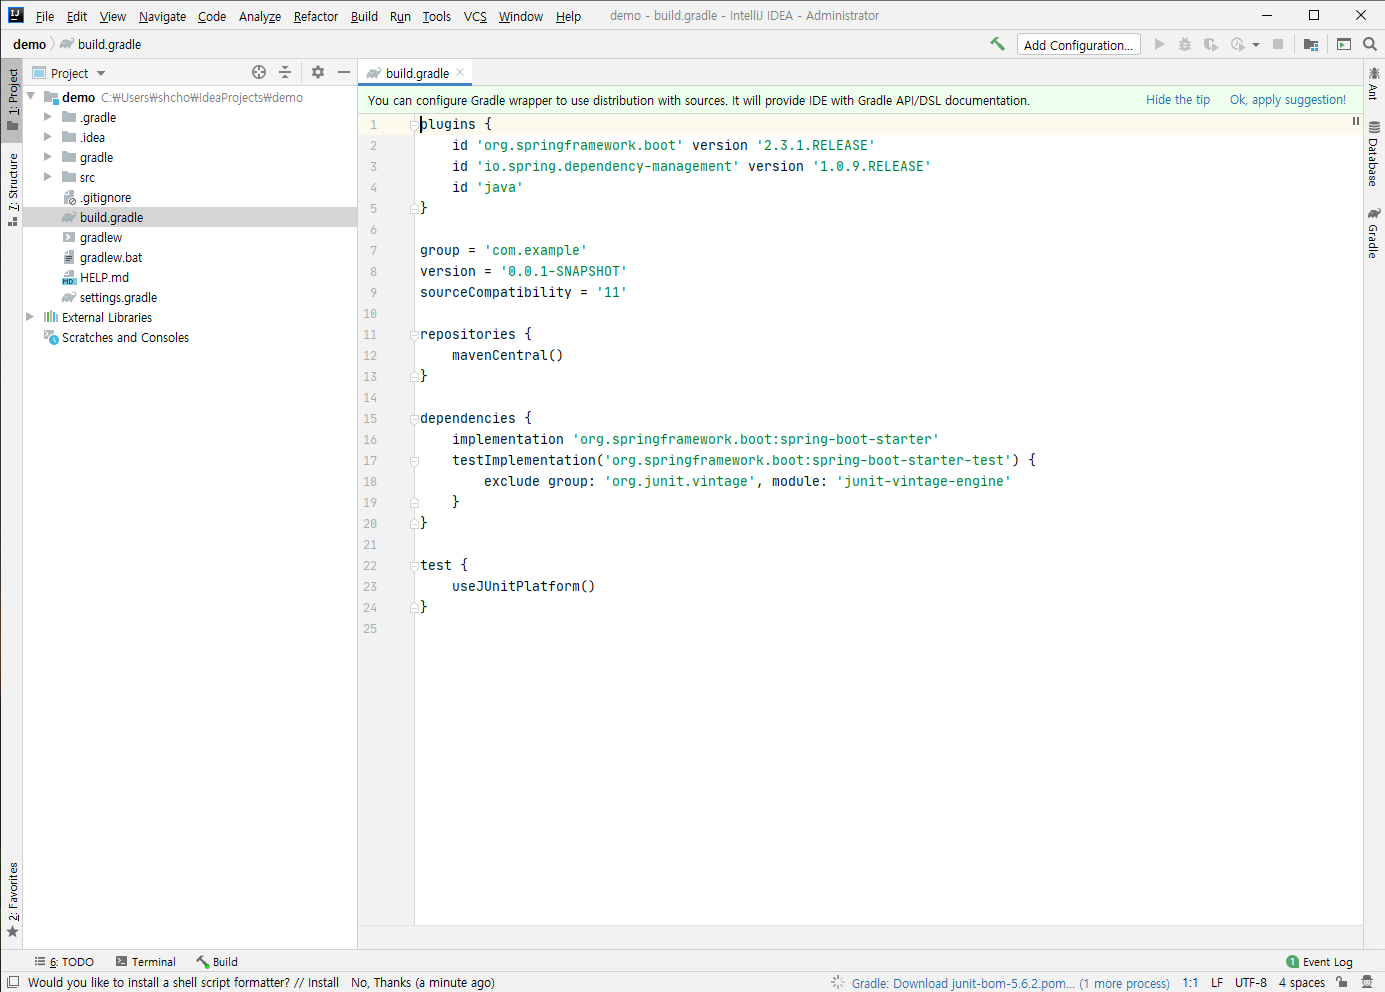The width and height of the screenshot is (1385, 992).
Task: Open the File menu
Action: pyautogui.click(x=45, y=16)
